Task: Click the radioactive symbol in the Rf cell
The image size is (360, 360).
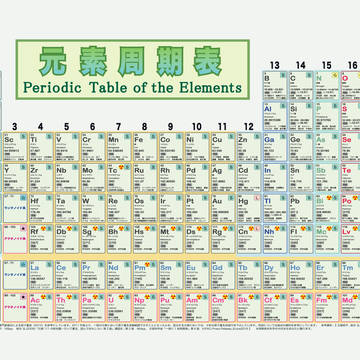Action: click(x=43, y=229)
